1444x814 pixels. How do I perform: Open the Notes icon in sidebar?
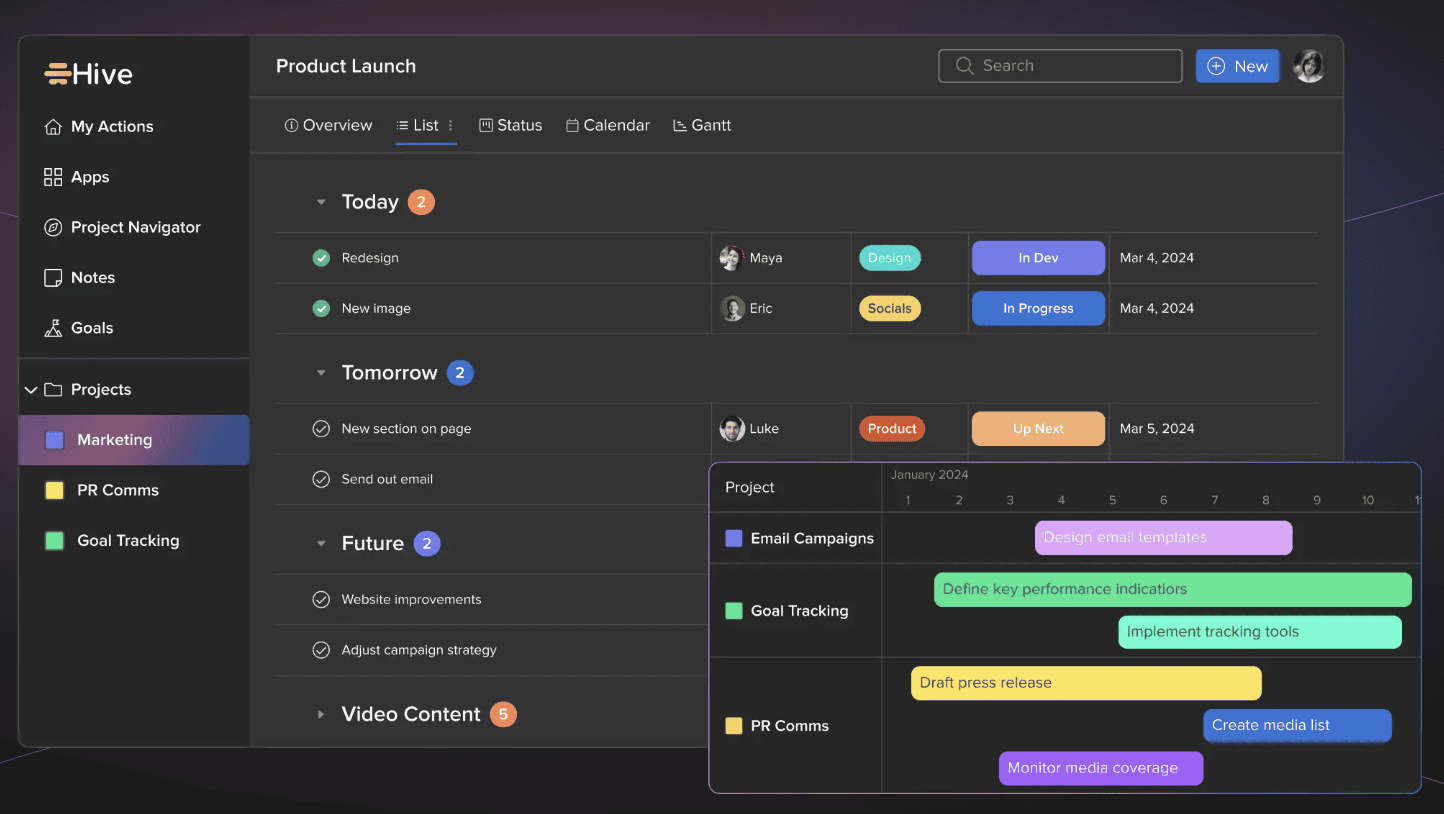pos(53,278)
